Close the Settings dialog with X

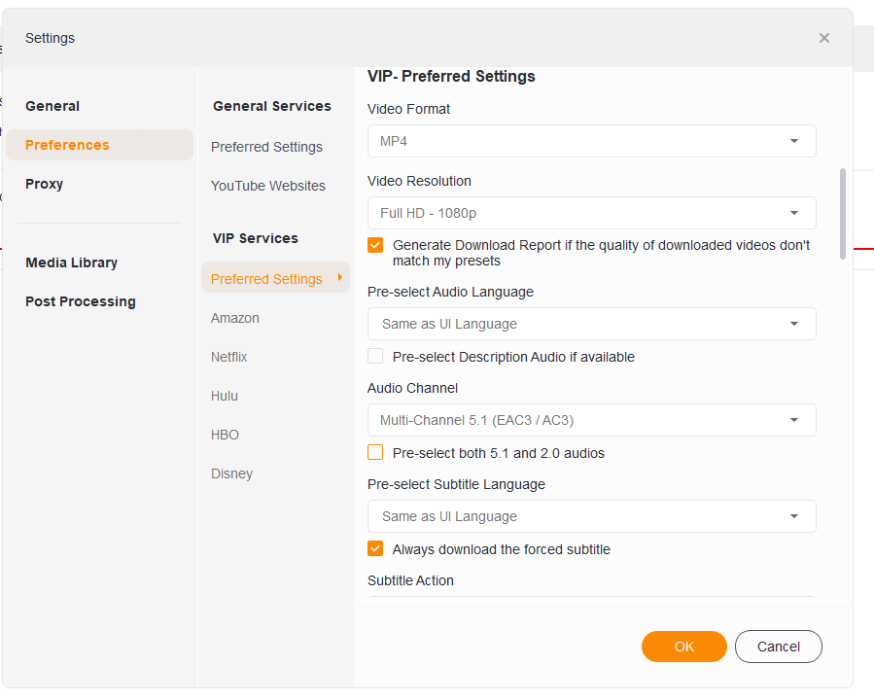point(824,38)
